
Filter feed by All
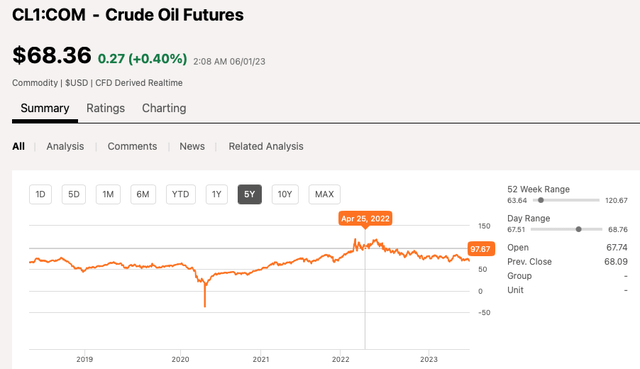tap(18, 146)
